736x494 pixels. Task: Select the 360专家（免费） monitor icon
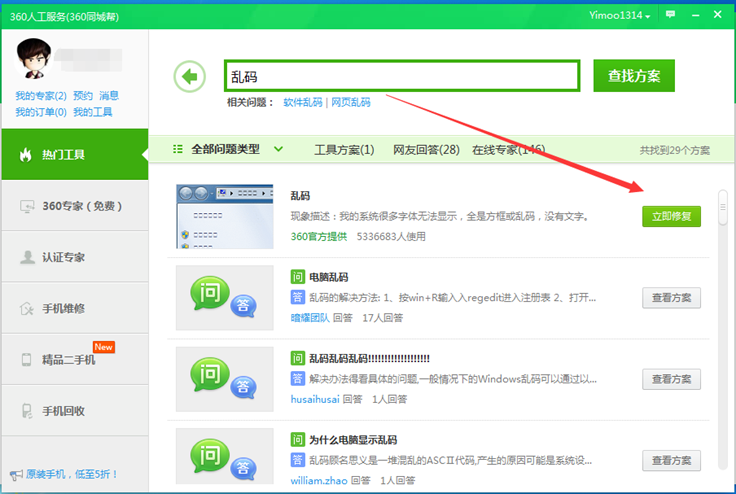(27, 206)
